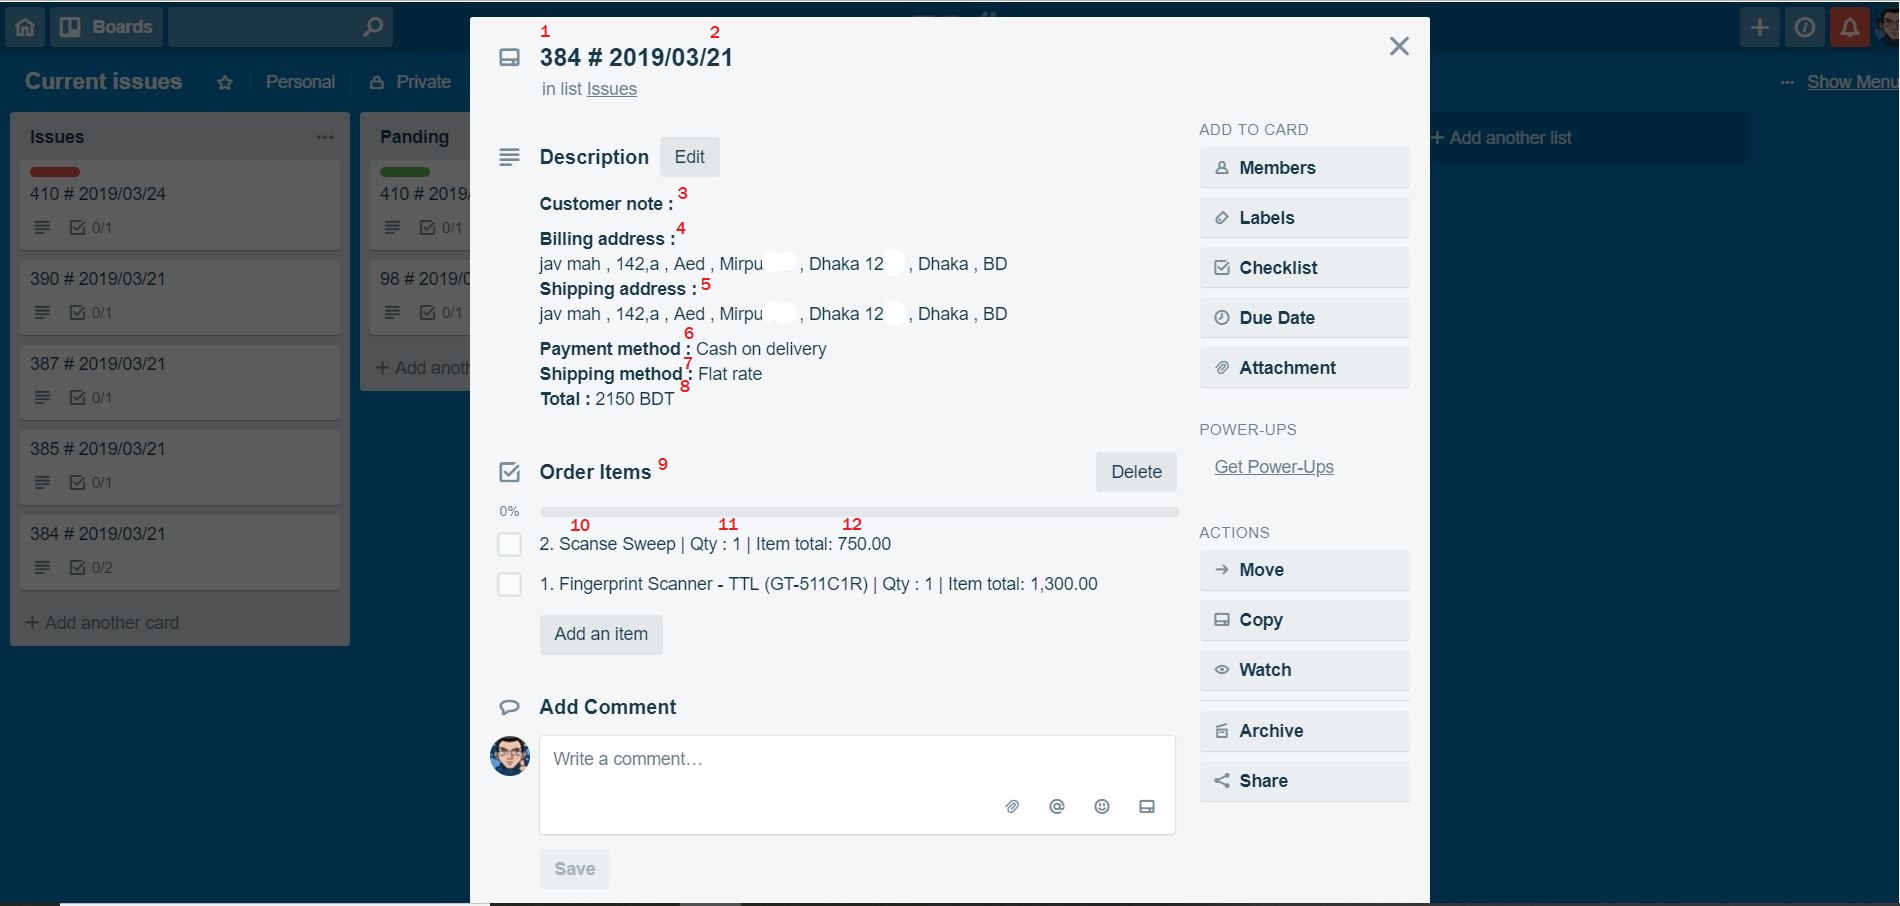Watch this card
Image resolution: width=1900 pixels, height=906 pixels.
(1305, 670)
